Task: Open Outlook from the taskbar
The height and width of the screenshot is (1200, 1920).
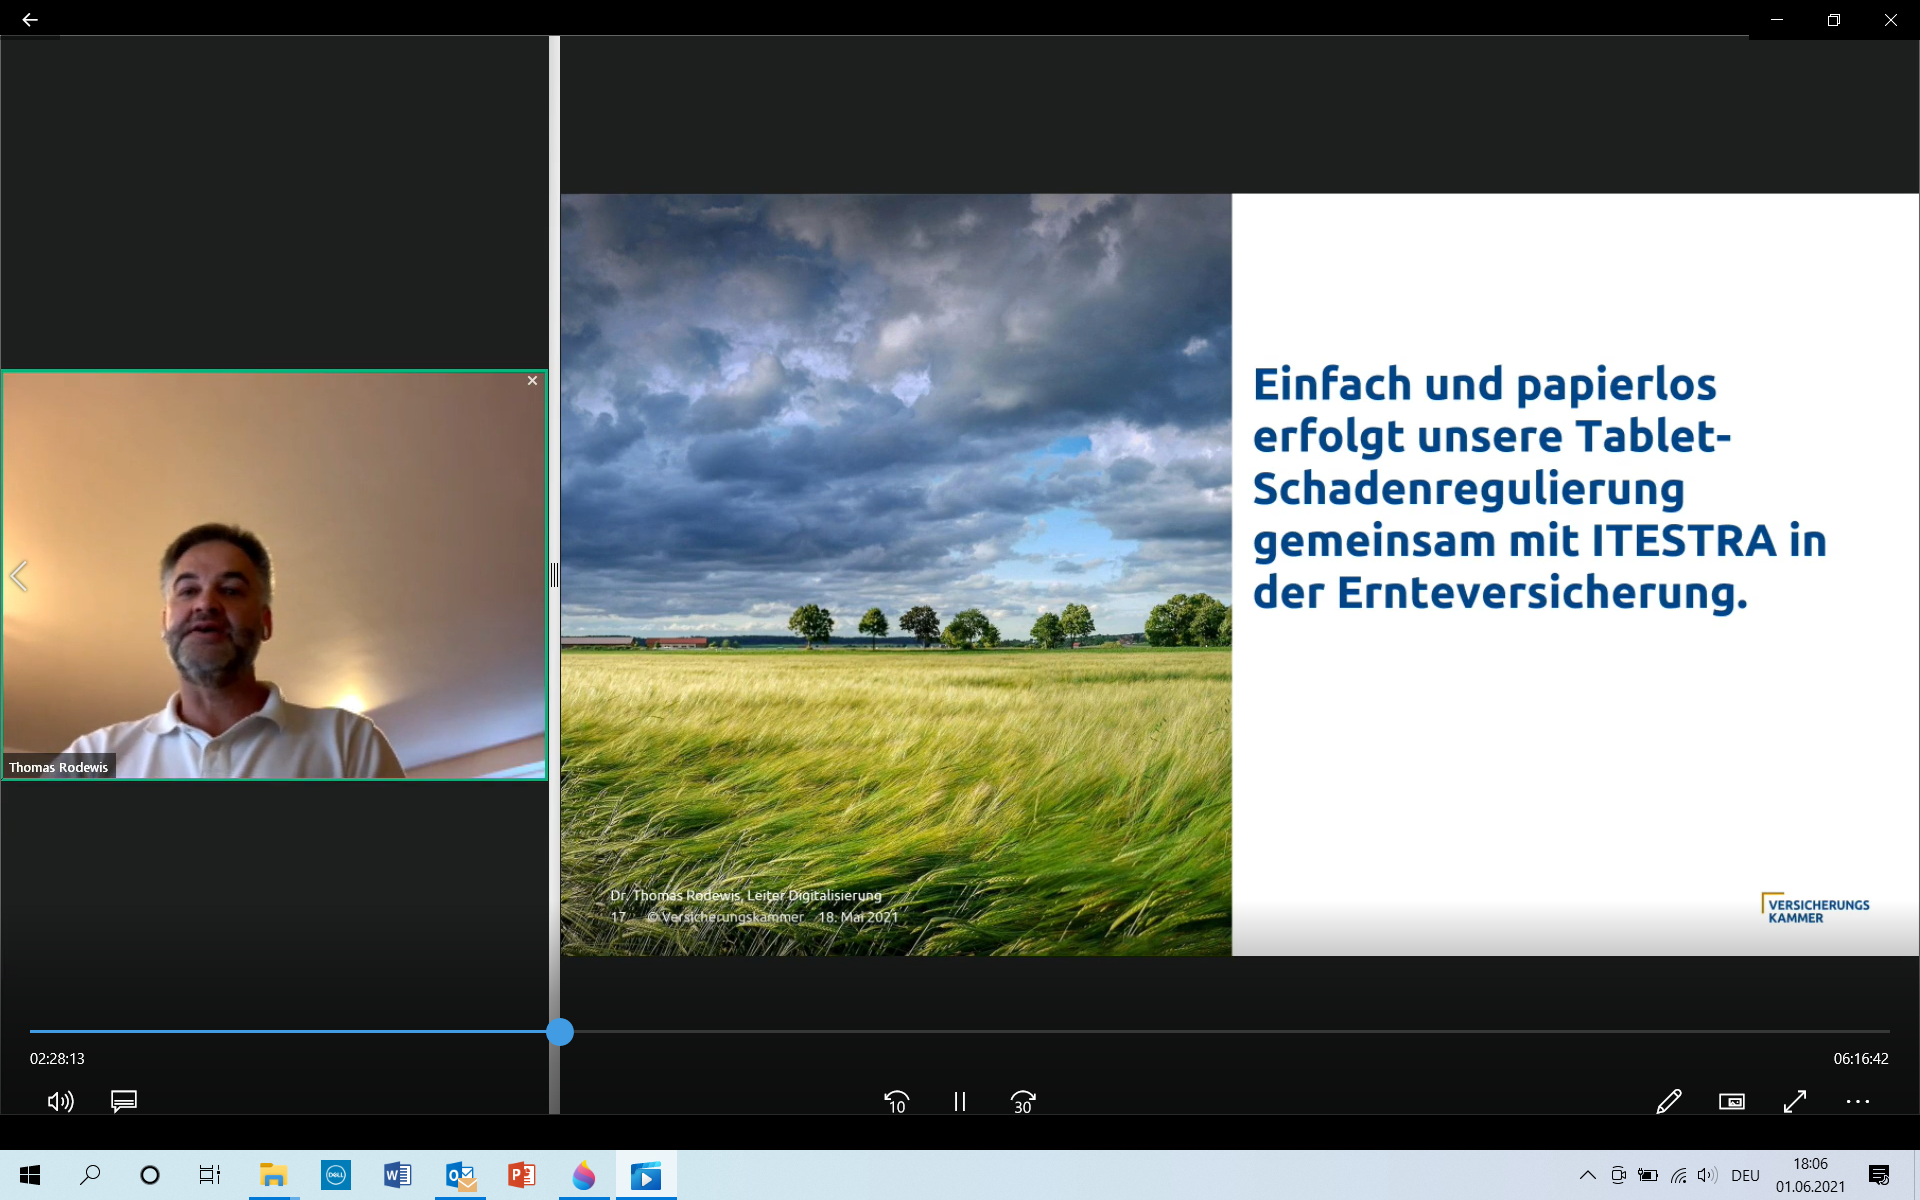Action: tap(460, 1175)
